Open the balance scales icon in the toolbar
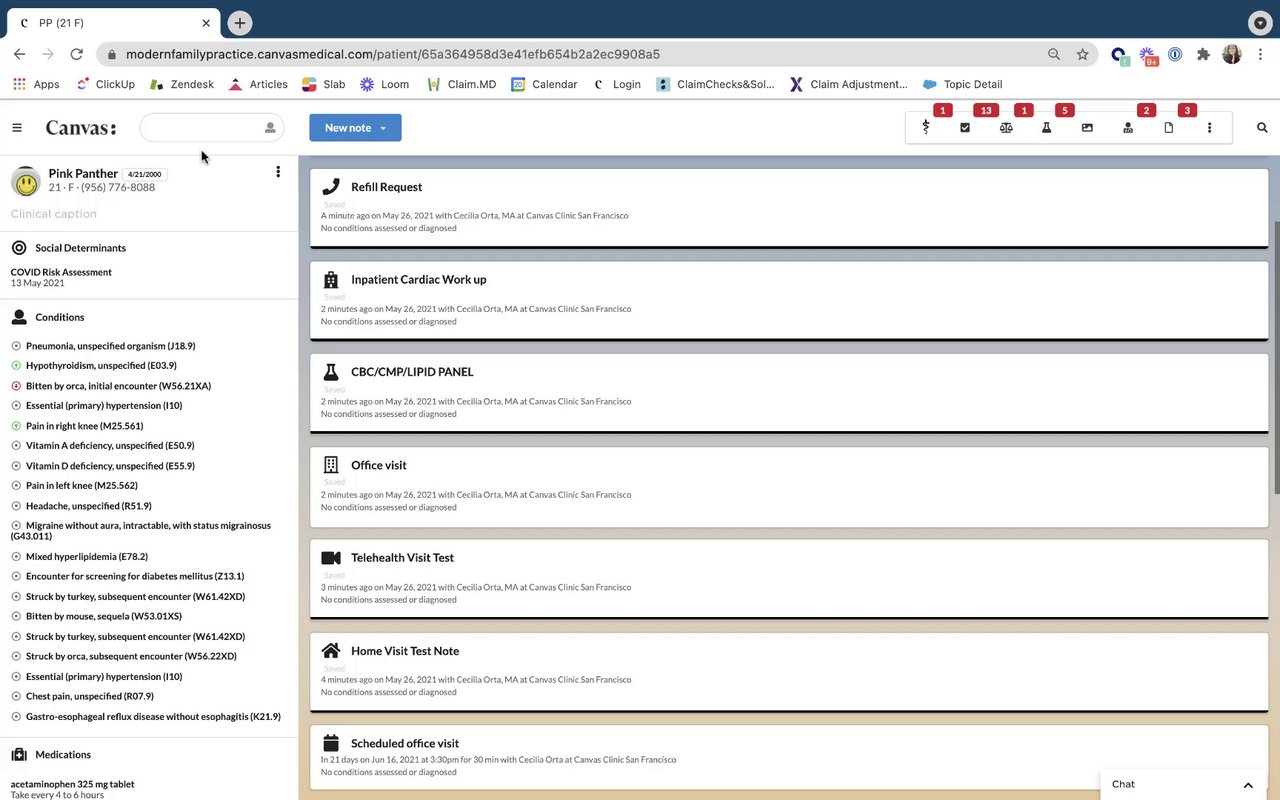 click(1006, 128)
